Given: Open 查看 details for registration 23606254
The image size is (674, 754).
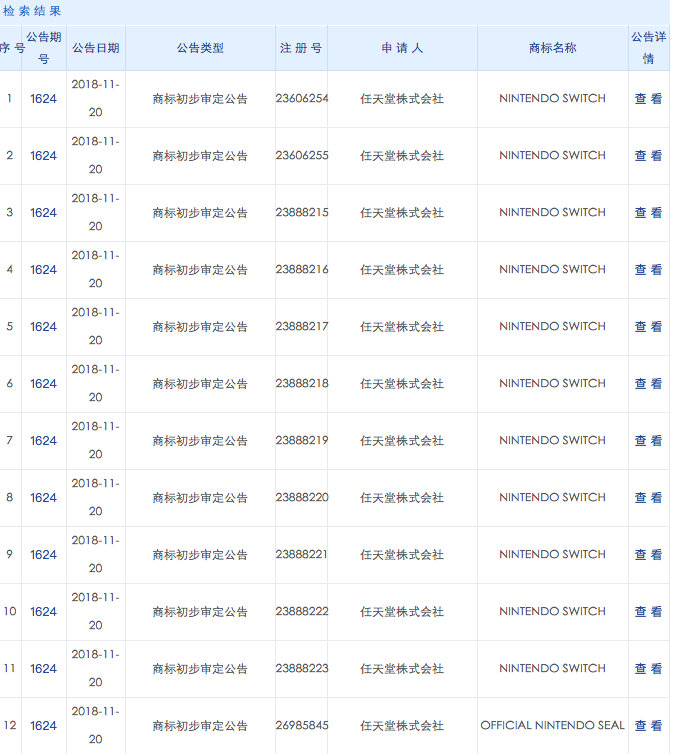Looking at the screenshot, I should coord(648,99).
